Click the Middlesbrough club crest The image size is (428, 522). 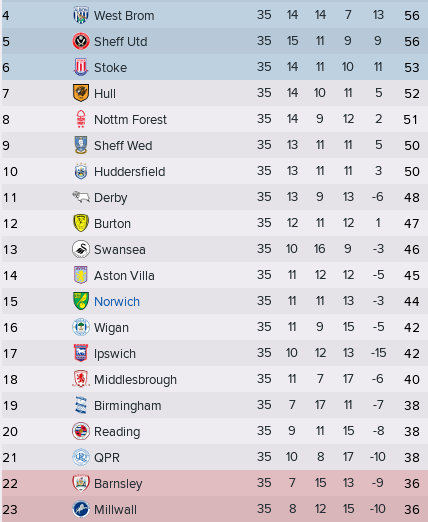(81, 379)
